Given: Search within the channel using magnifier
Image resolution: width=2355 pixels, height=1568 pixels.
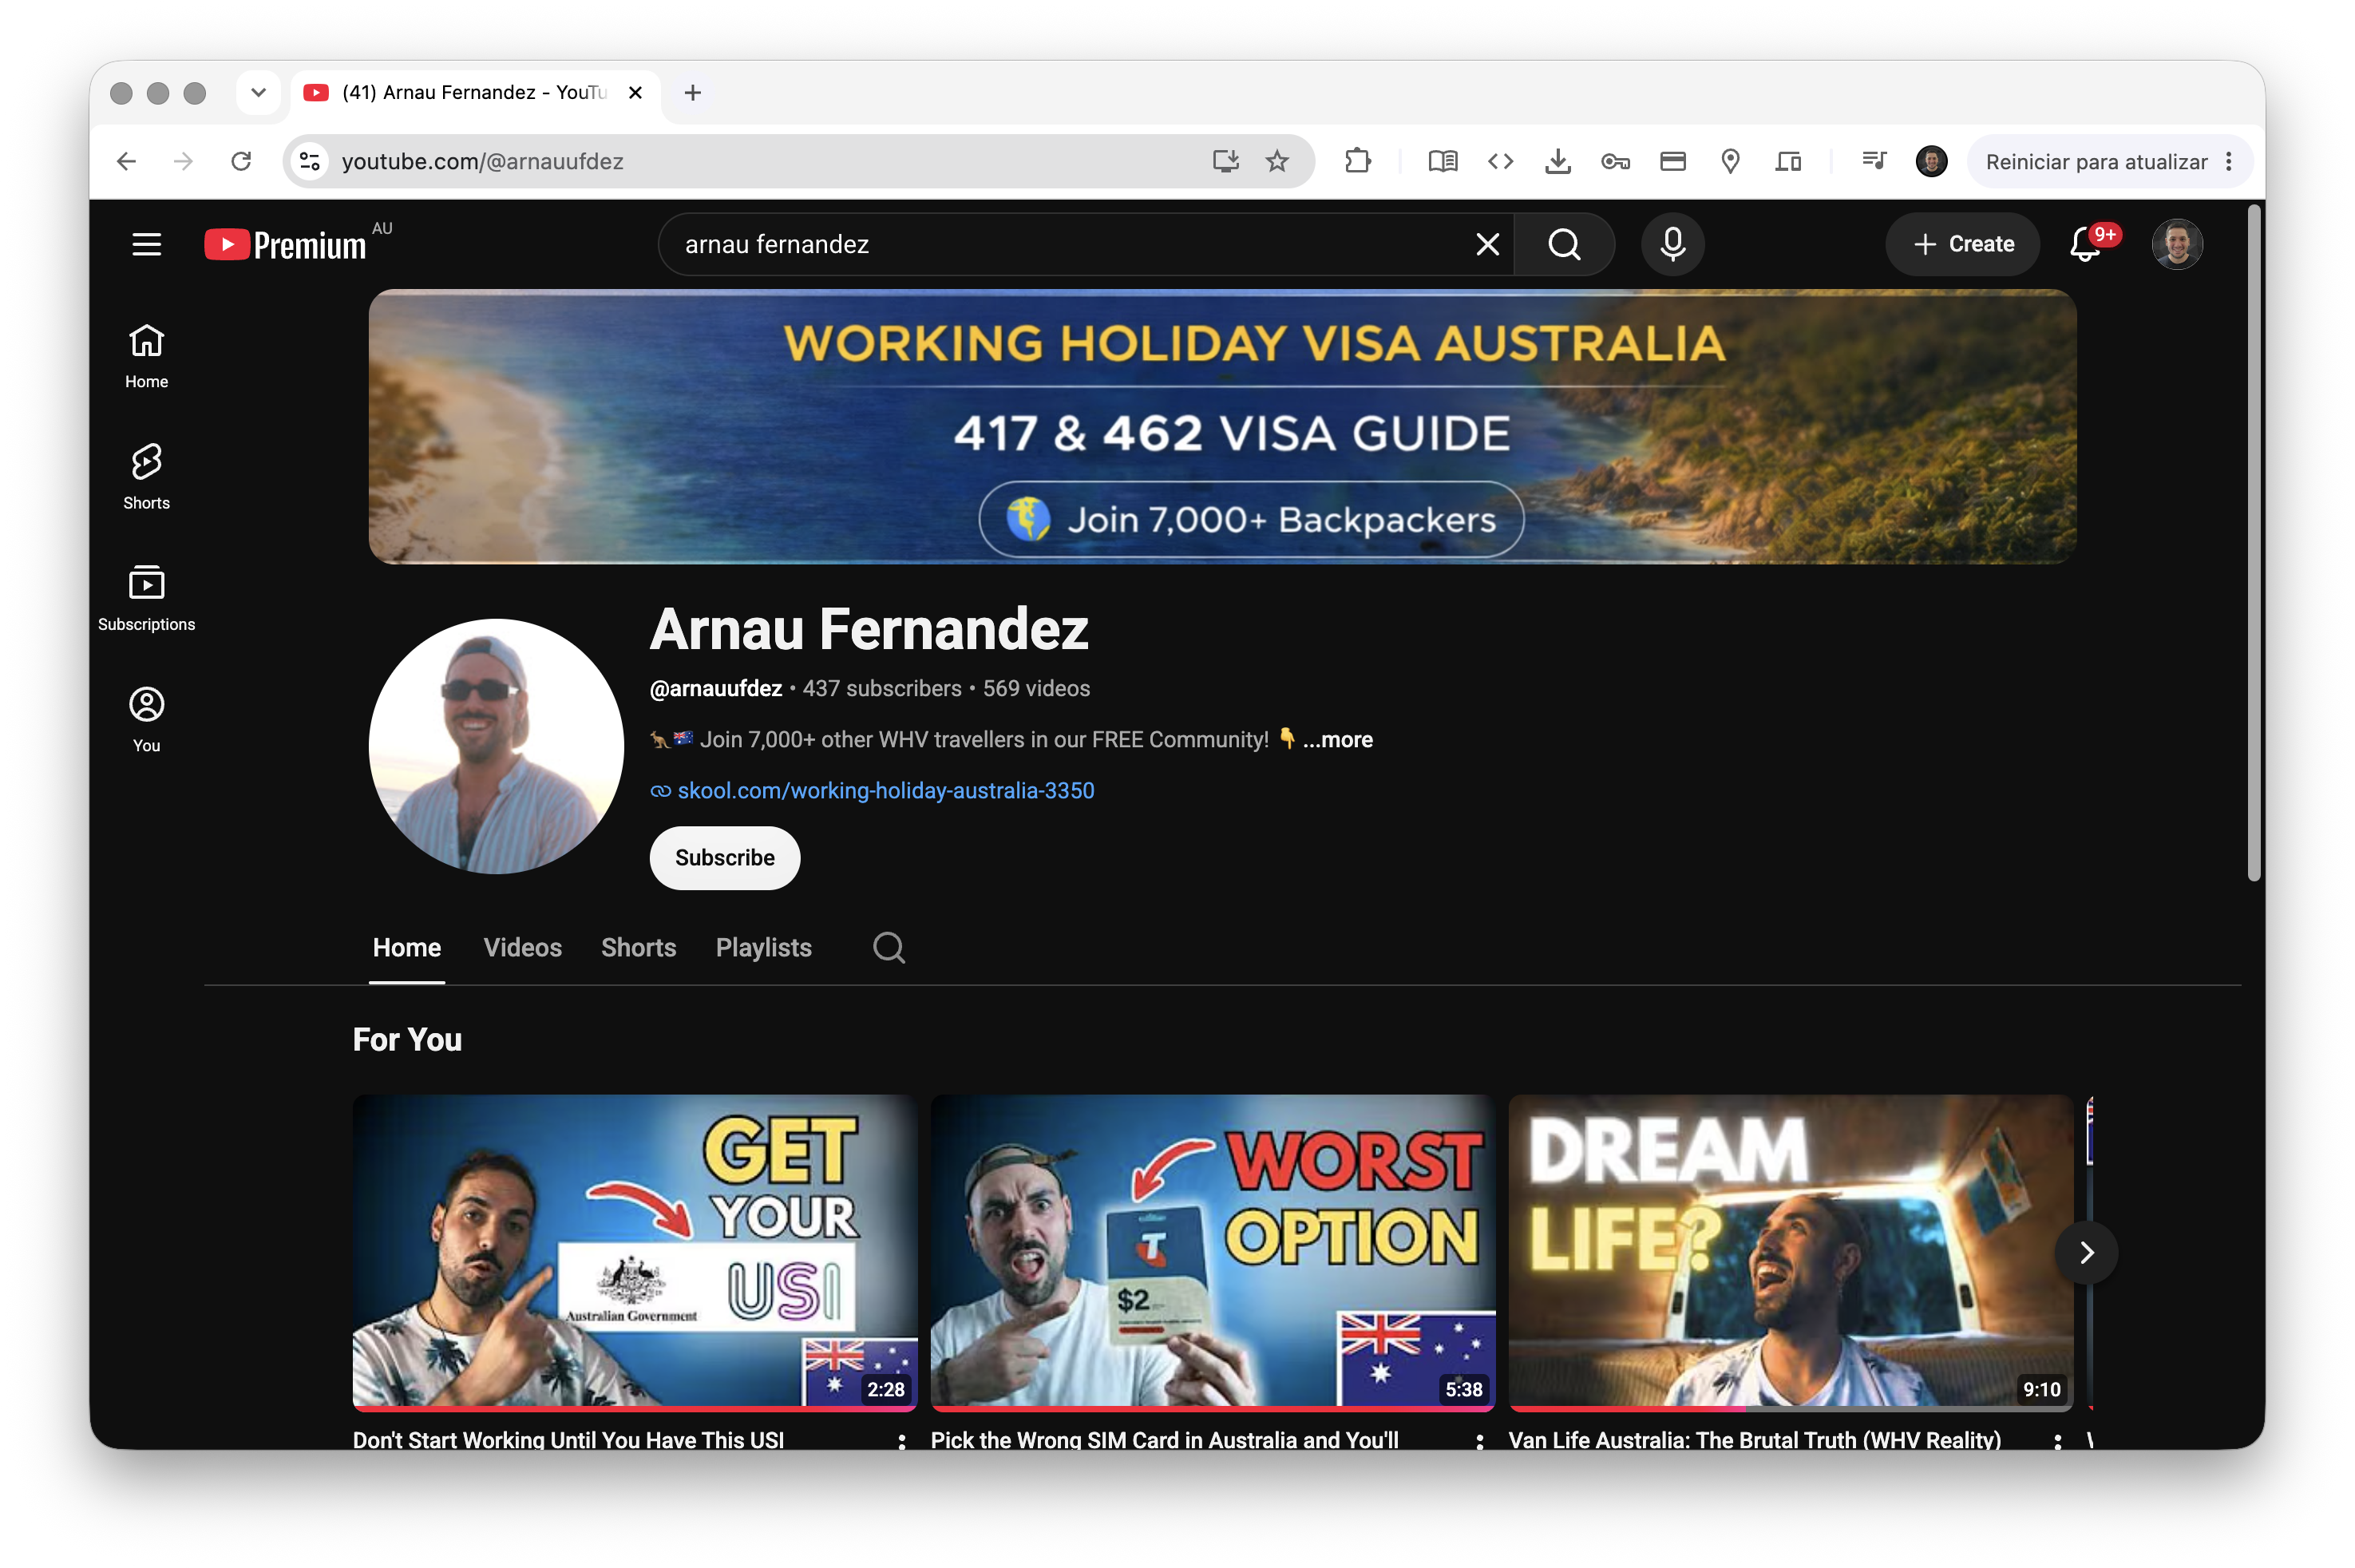Looking at the screenshot, I should coord(888,948).
